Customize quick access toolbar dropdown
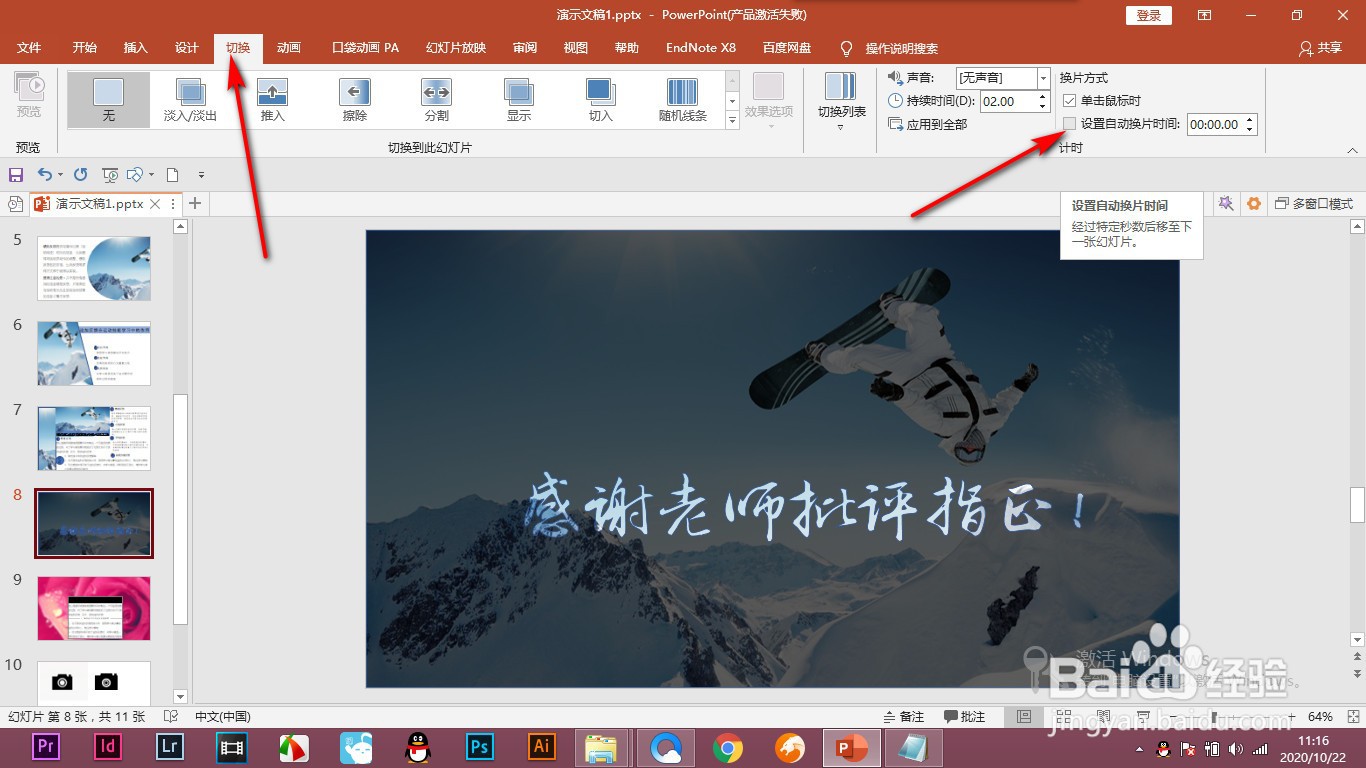This screenshot has width=1366, height=768. [201, 174]
